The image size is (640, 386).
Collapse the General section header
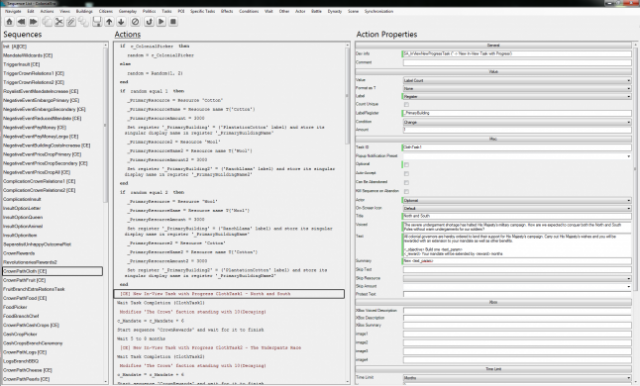pyautogui.click(x=493, y=45)
